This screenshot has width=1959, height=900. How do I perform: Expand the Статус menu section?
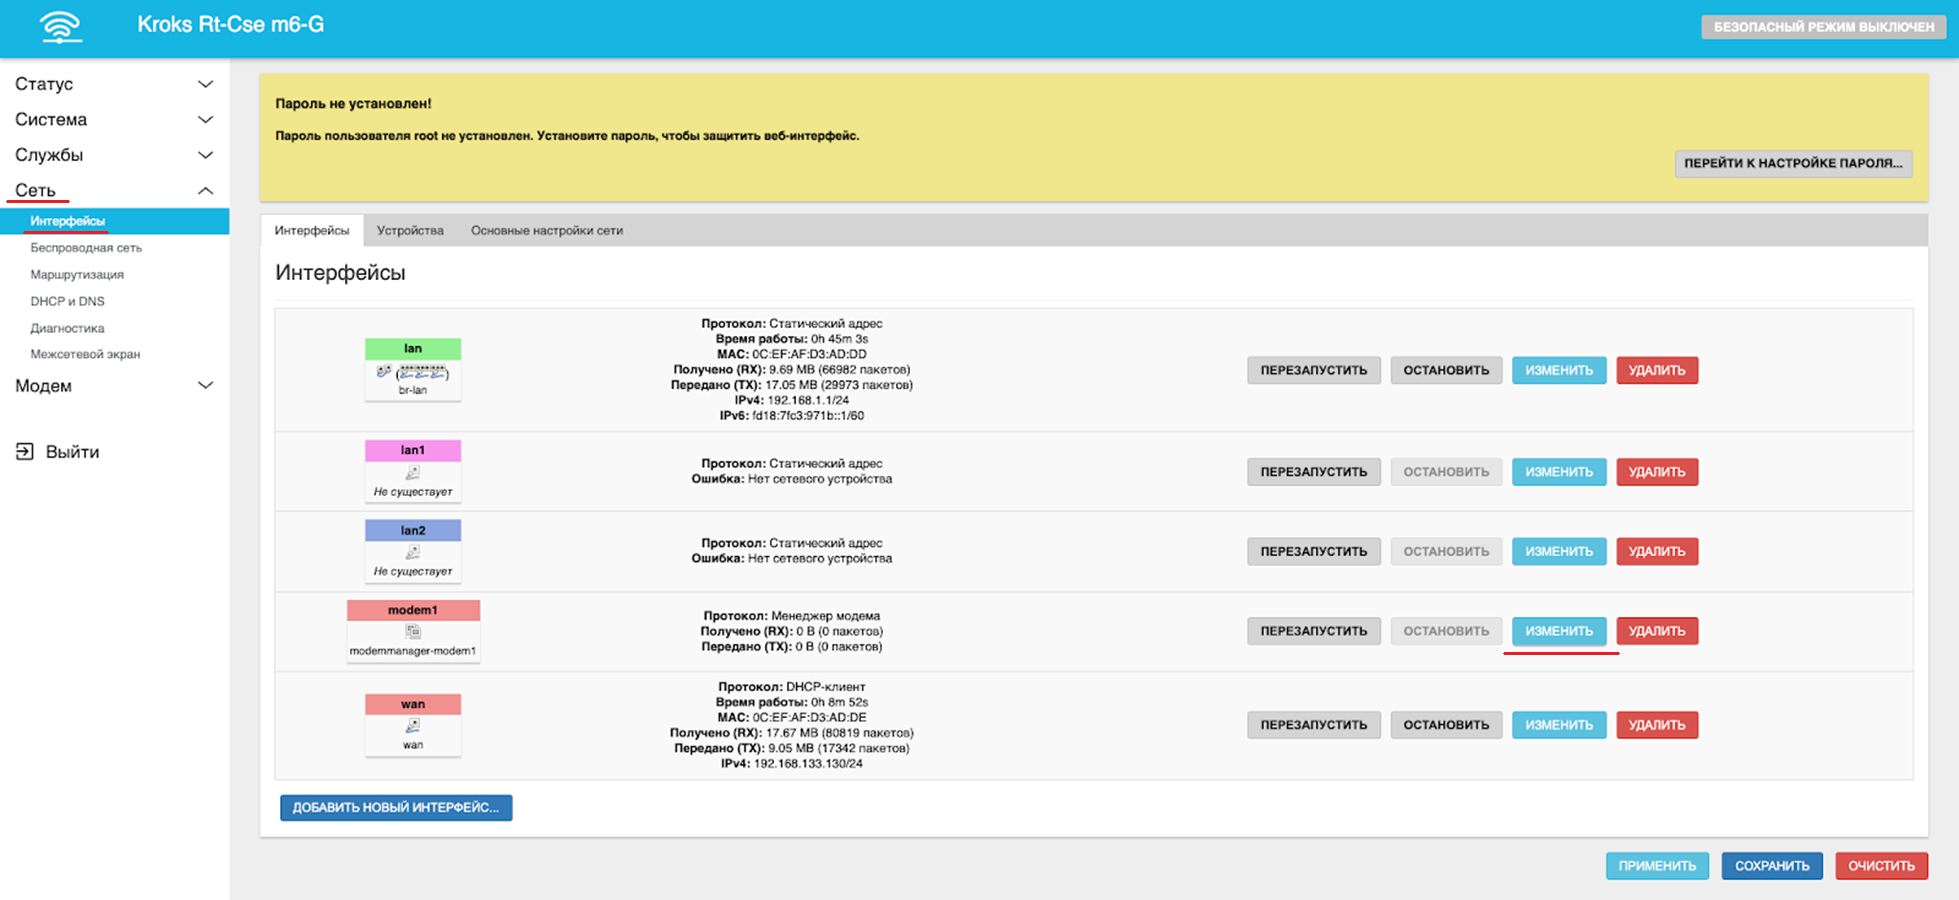(x=205, y=84)
